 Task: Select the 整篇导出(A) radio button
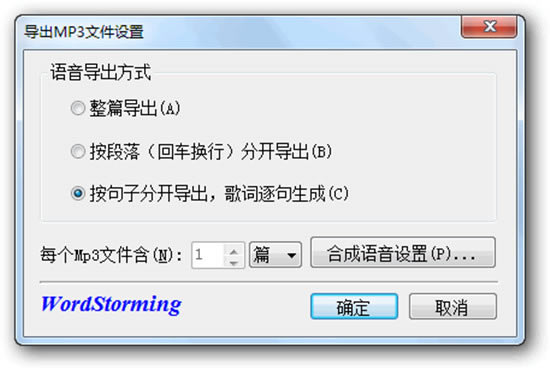coord(78,108)
